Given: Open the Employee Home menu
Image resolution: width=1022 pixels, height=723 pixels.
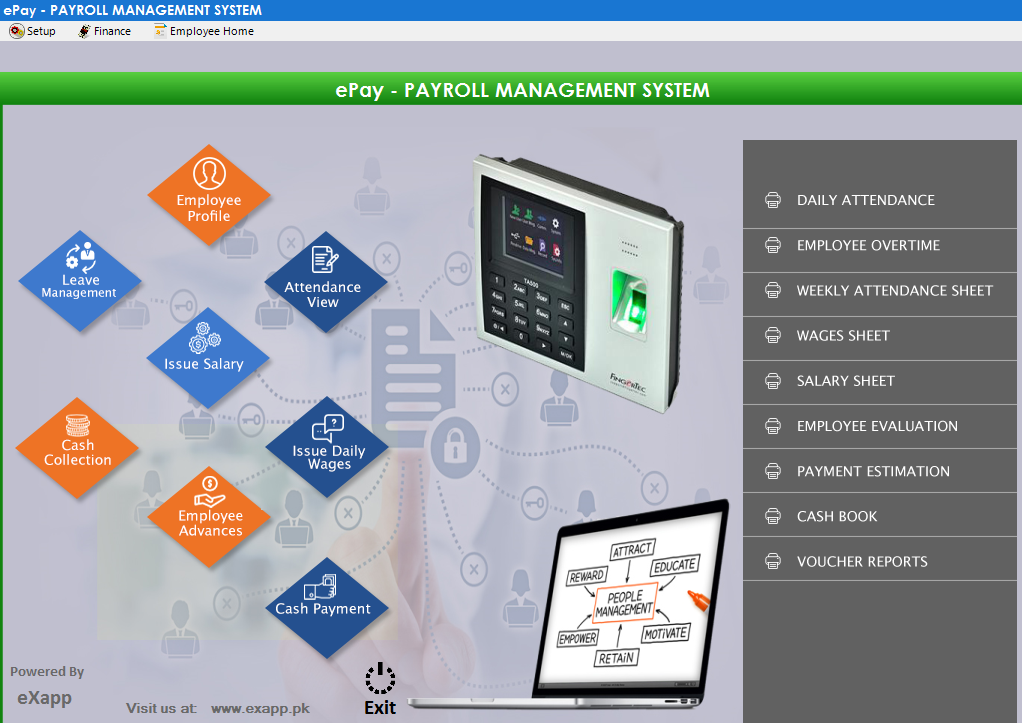Looking at the screenshot, I should [x=204, y=31].
